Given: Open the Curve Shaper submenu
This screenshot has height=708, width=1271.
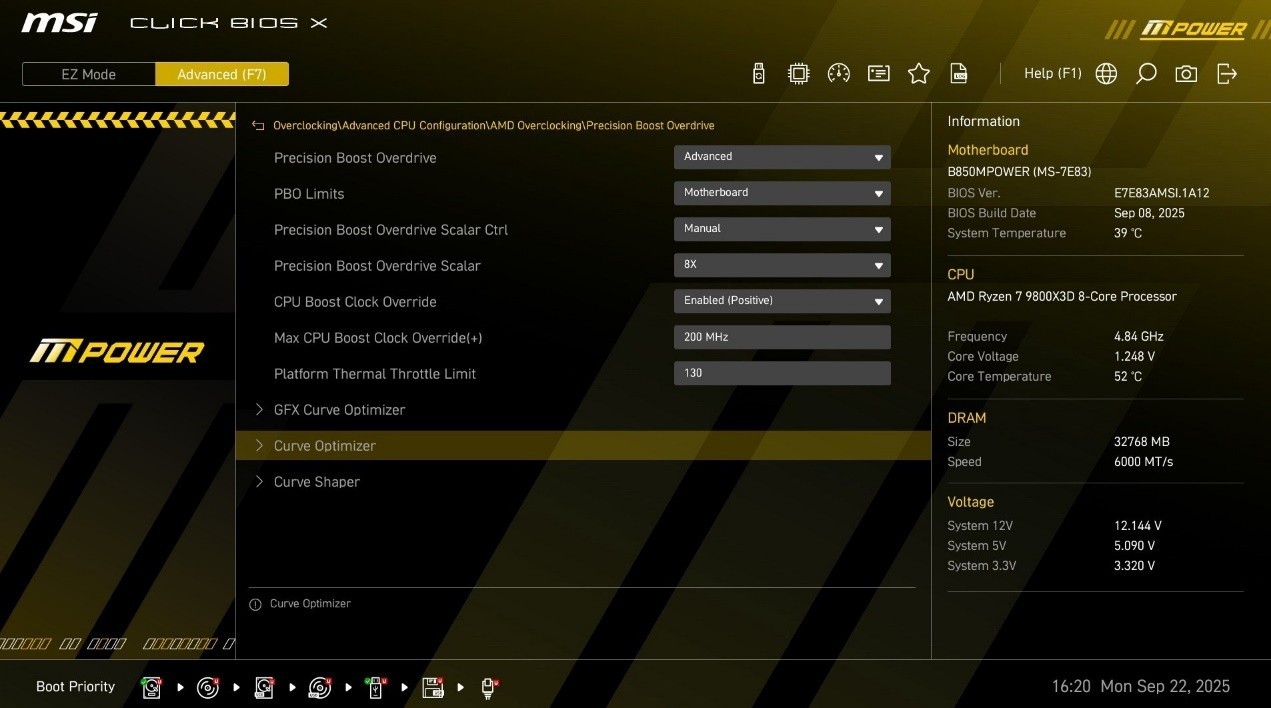Looking at the screenshot, I should tap(316, 482).
